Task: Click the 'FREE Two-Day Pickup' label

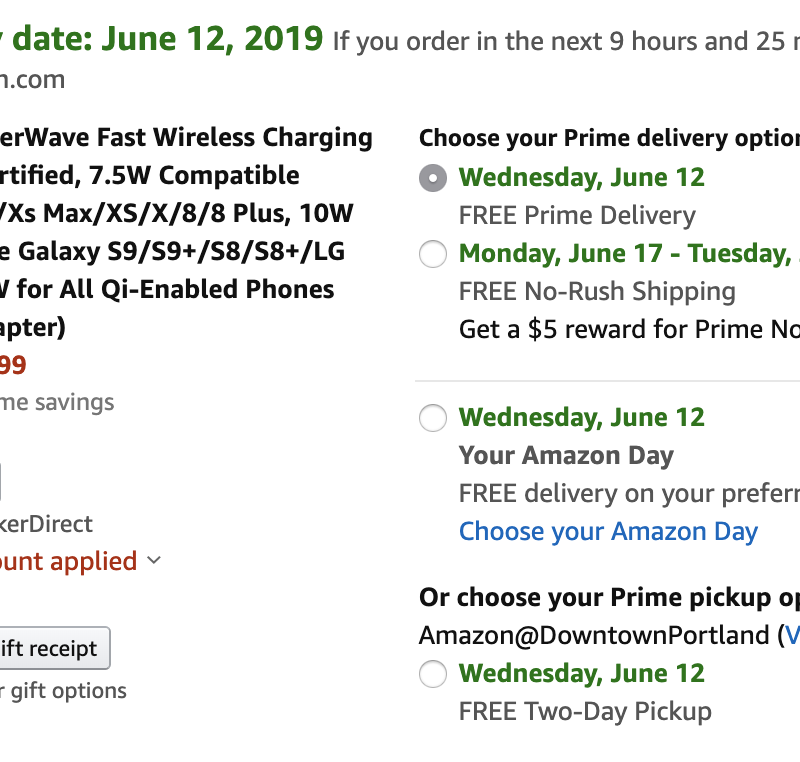Action: (x=585, y=711)
